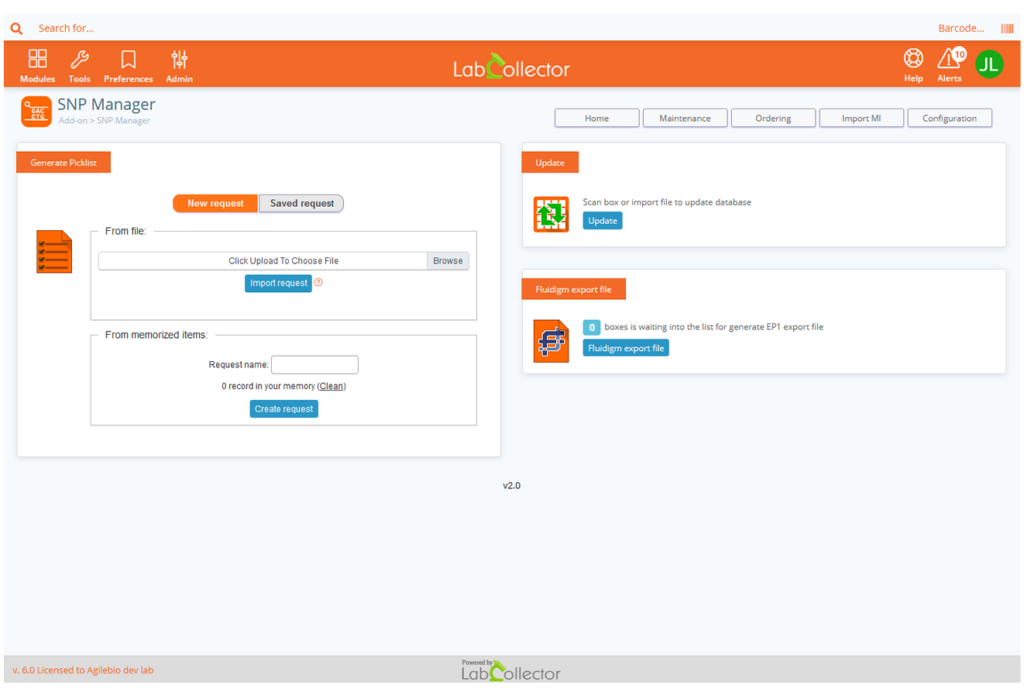Click the import request help icon

click(x=318, y=282)
